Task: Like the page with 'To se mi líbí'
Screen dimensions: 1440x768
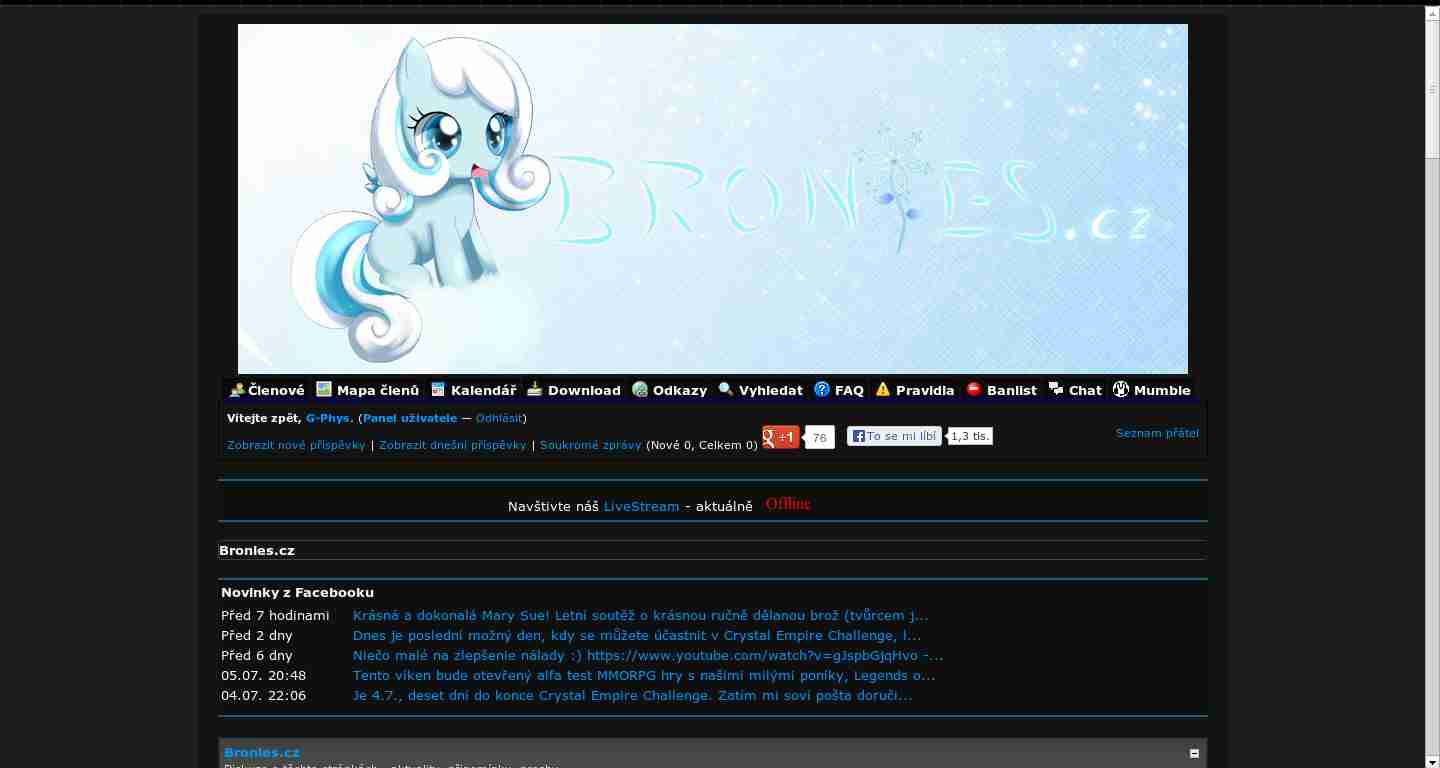Action: coord(893,436)
